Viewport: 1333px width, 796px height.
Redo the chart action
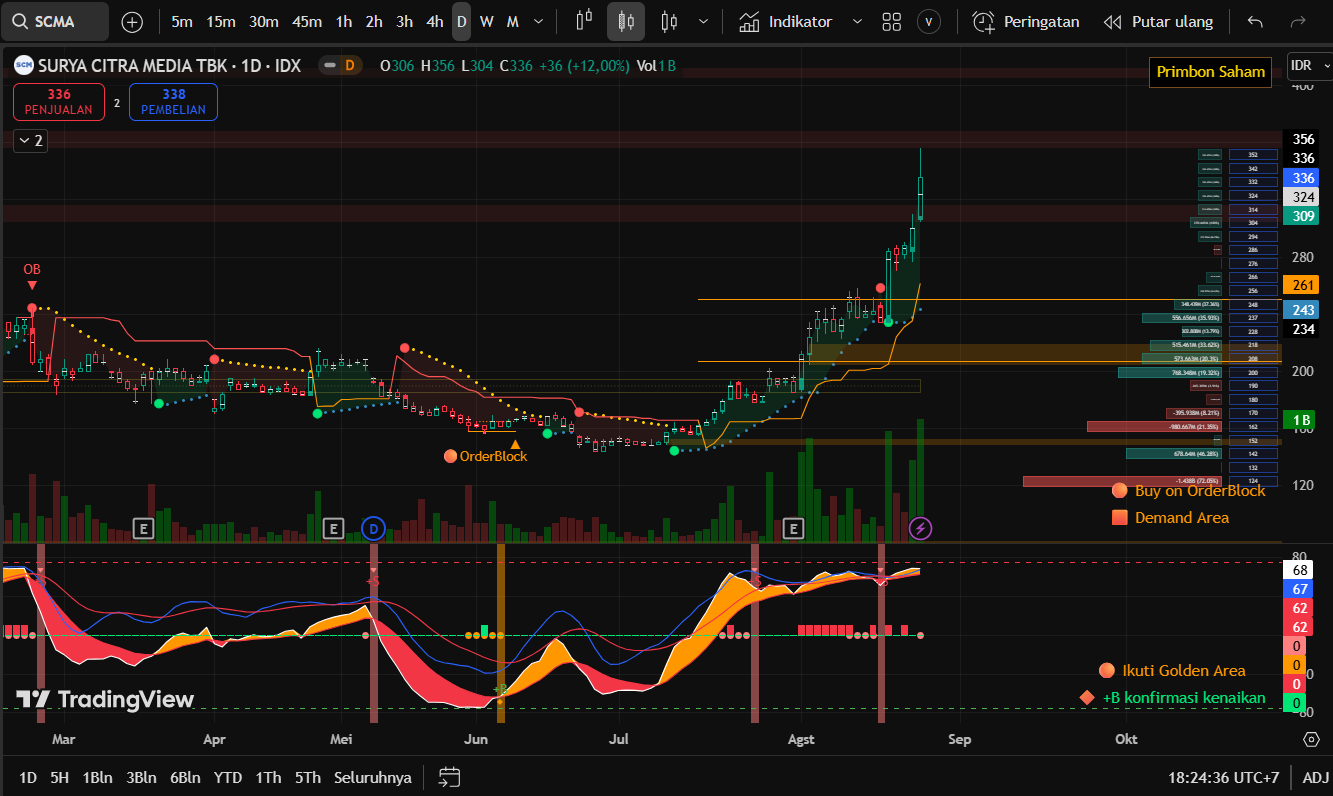(x=1298, y=21)
